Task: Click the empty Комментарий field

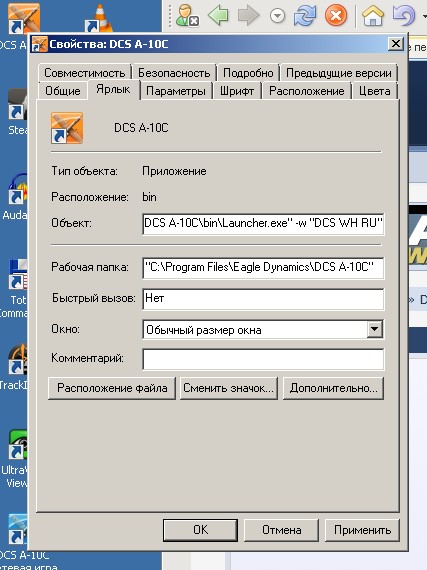Action: coord(263,359)
